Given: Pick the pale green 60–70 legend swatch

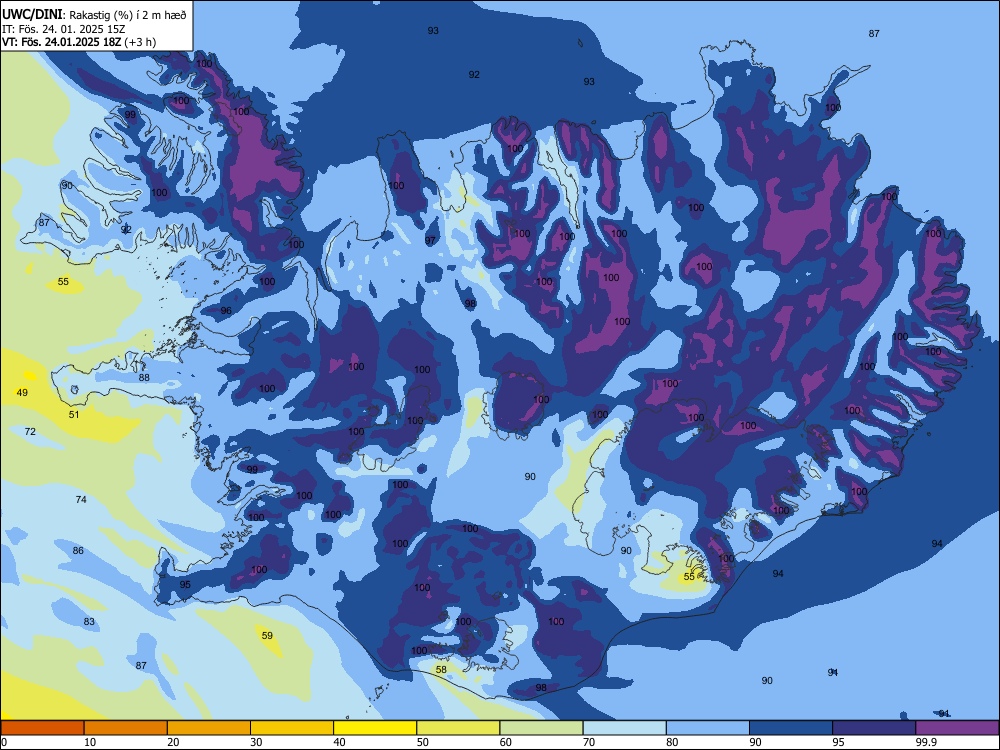Looking at the screenshot, I should pos(541,728).
